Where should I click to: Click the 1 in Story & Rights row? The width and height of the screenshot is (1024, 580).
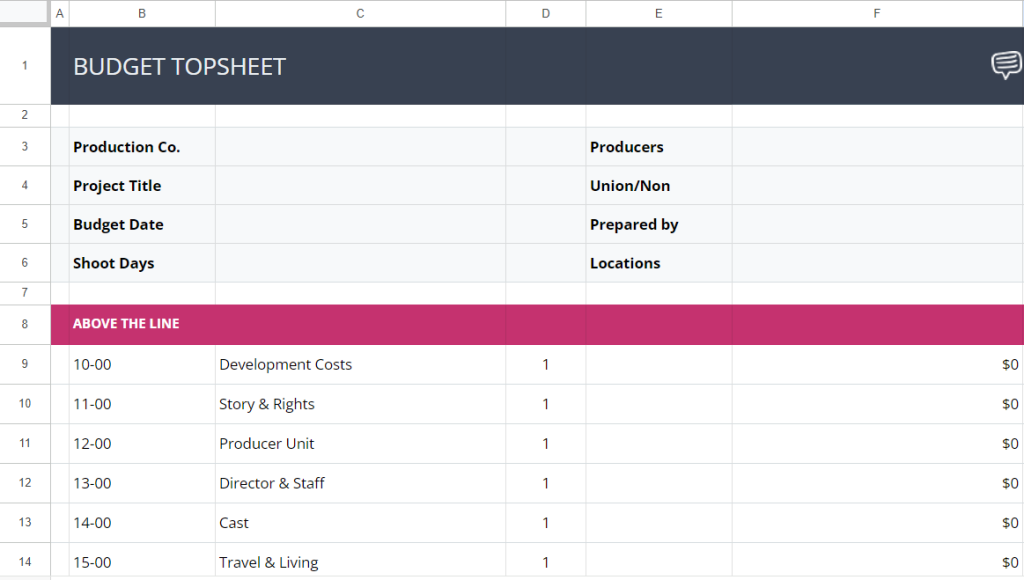pos(545,404)
